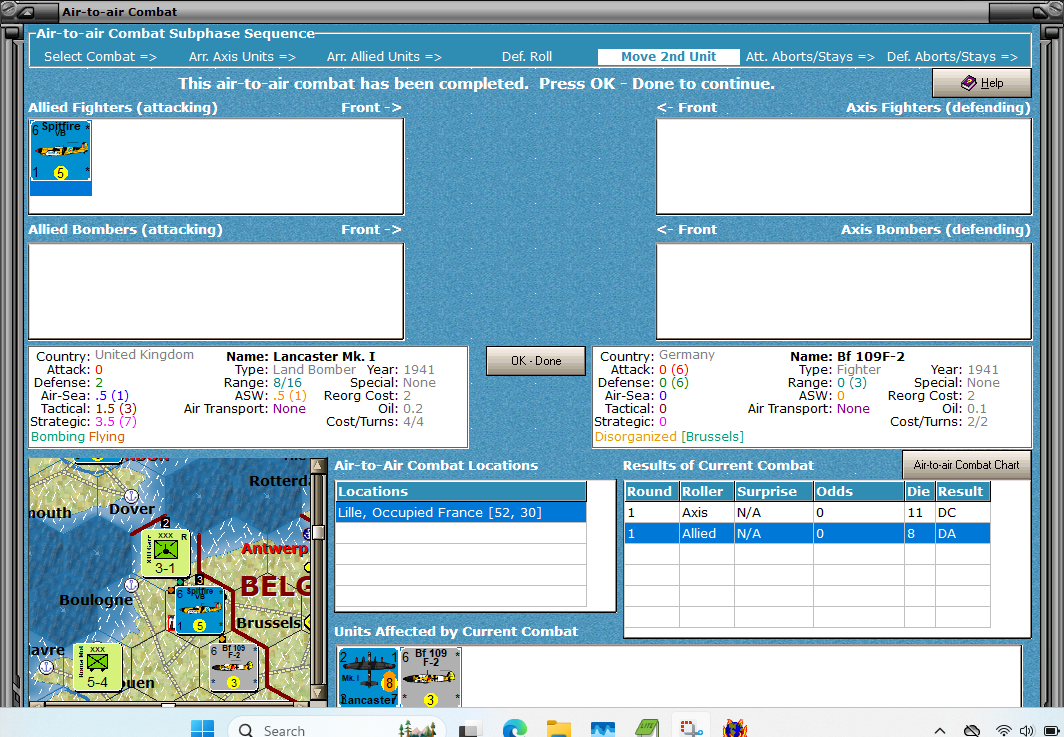Screen dimensions: 1064x737
Task: Open Windows Start menu
Action: point(202,730)
